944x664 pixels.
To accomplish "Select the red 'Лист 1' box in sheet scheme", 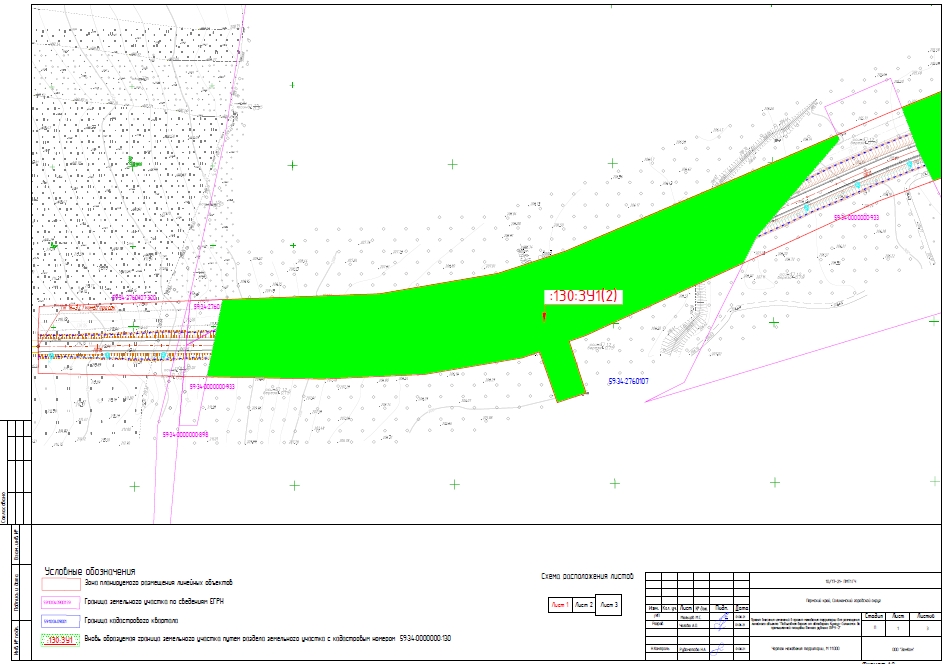I will [x=560, y=605].
